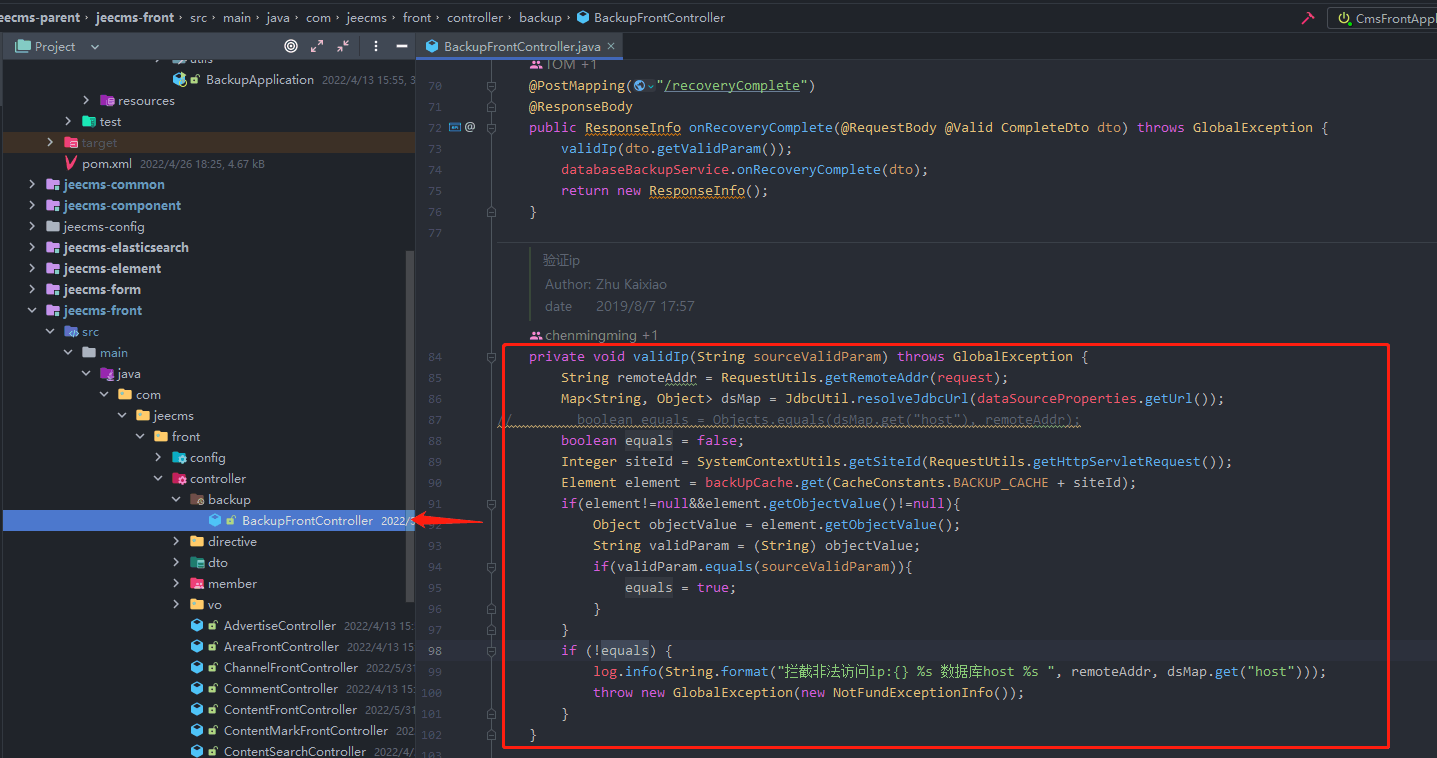Click the Expand All icon in Project panel
The image size is (1437, 758).
click(x=317, y=46)
